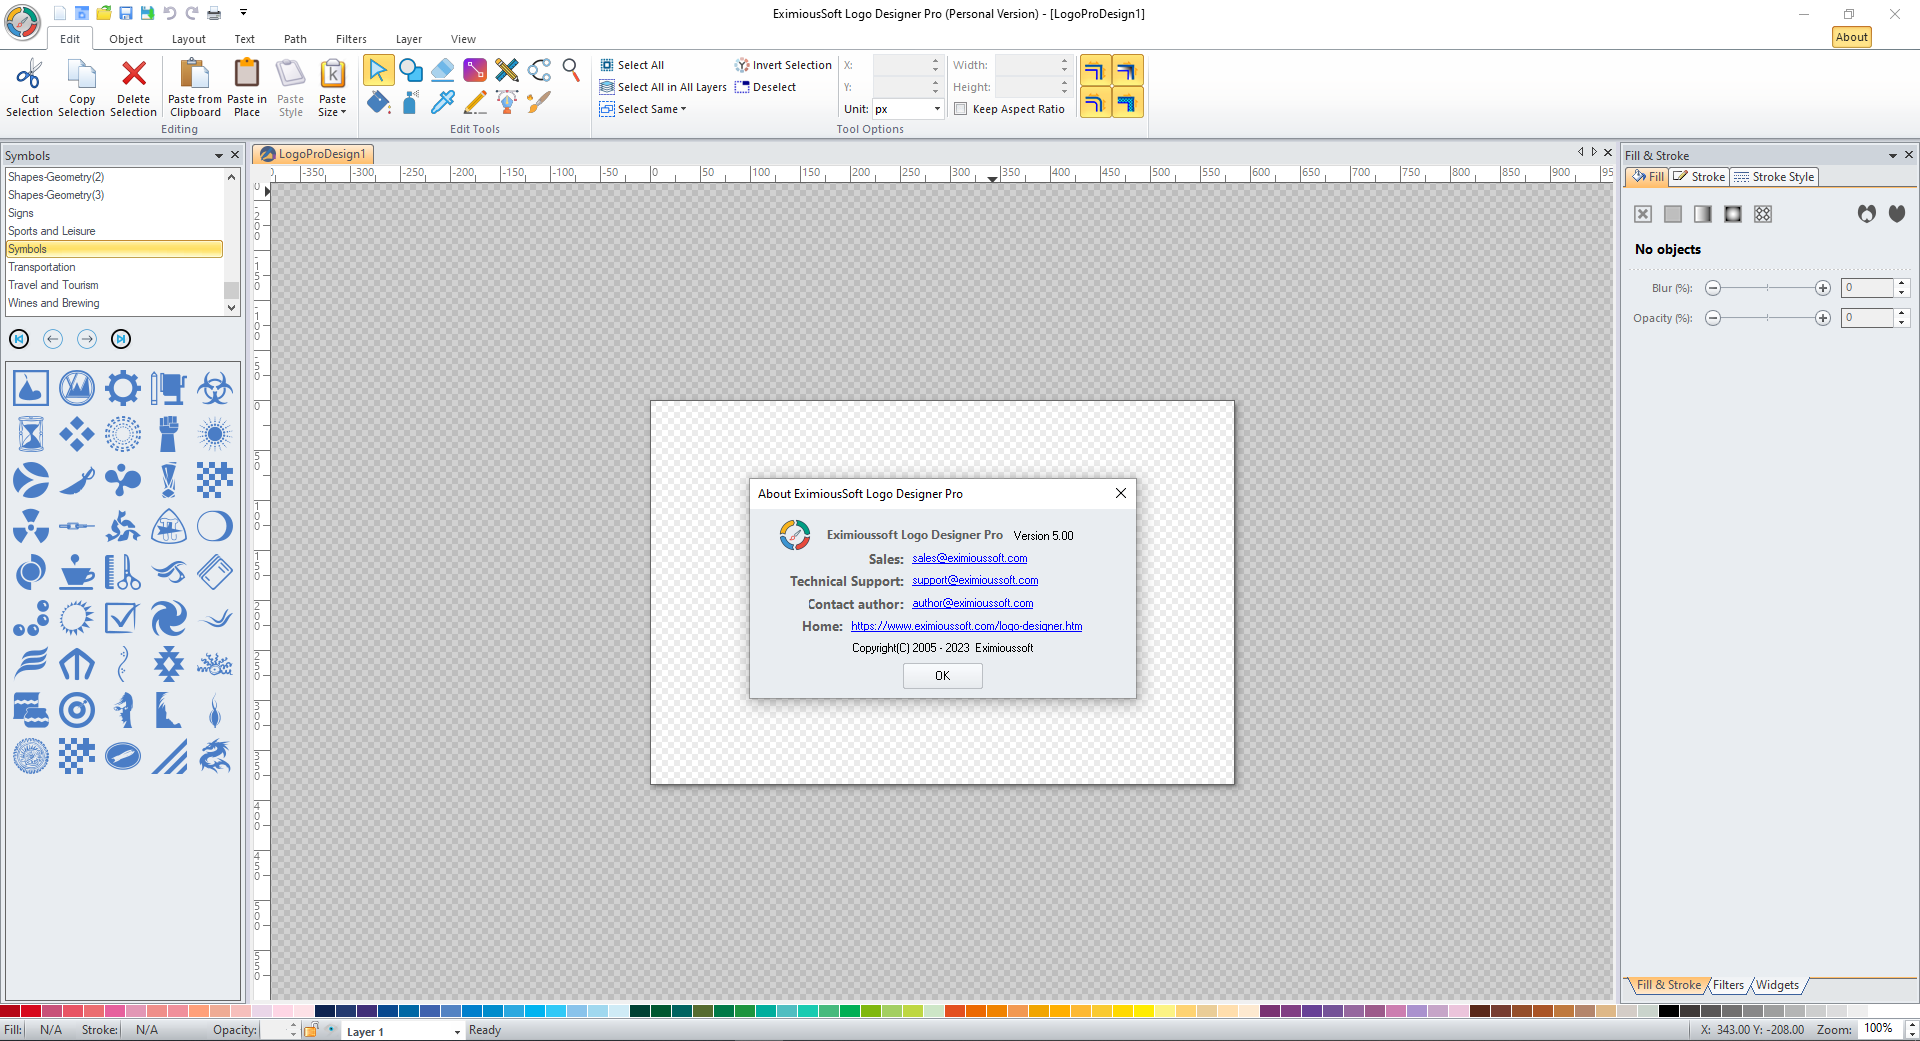Screen dimensions: 1920x1041
Task: Click the Print icon in quick access toolbar
Action: (x=214, y=13)
